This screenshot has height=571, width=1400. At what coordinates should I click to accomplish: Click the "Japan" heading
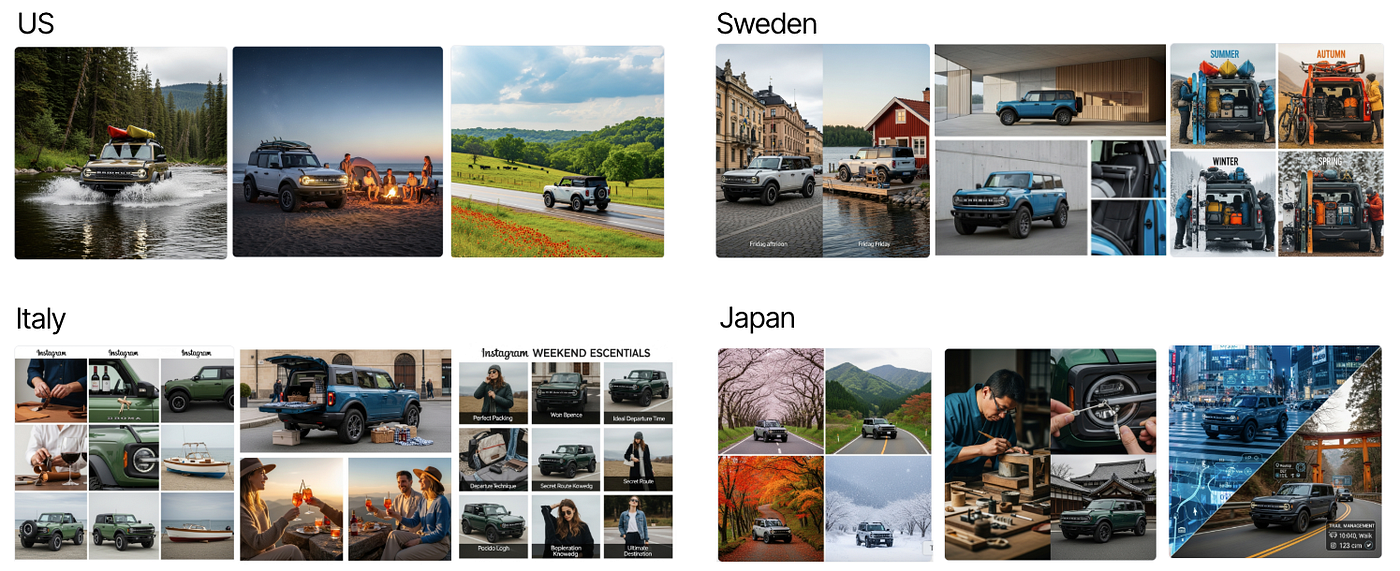point(758,318)
